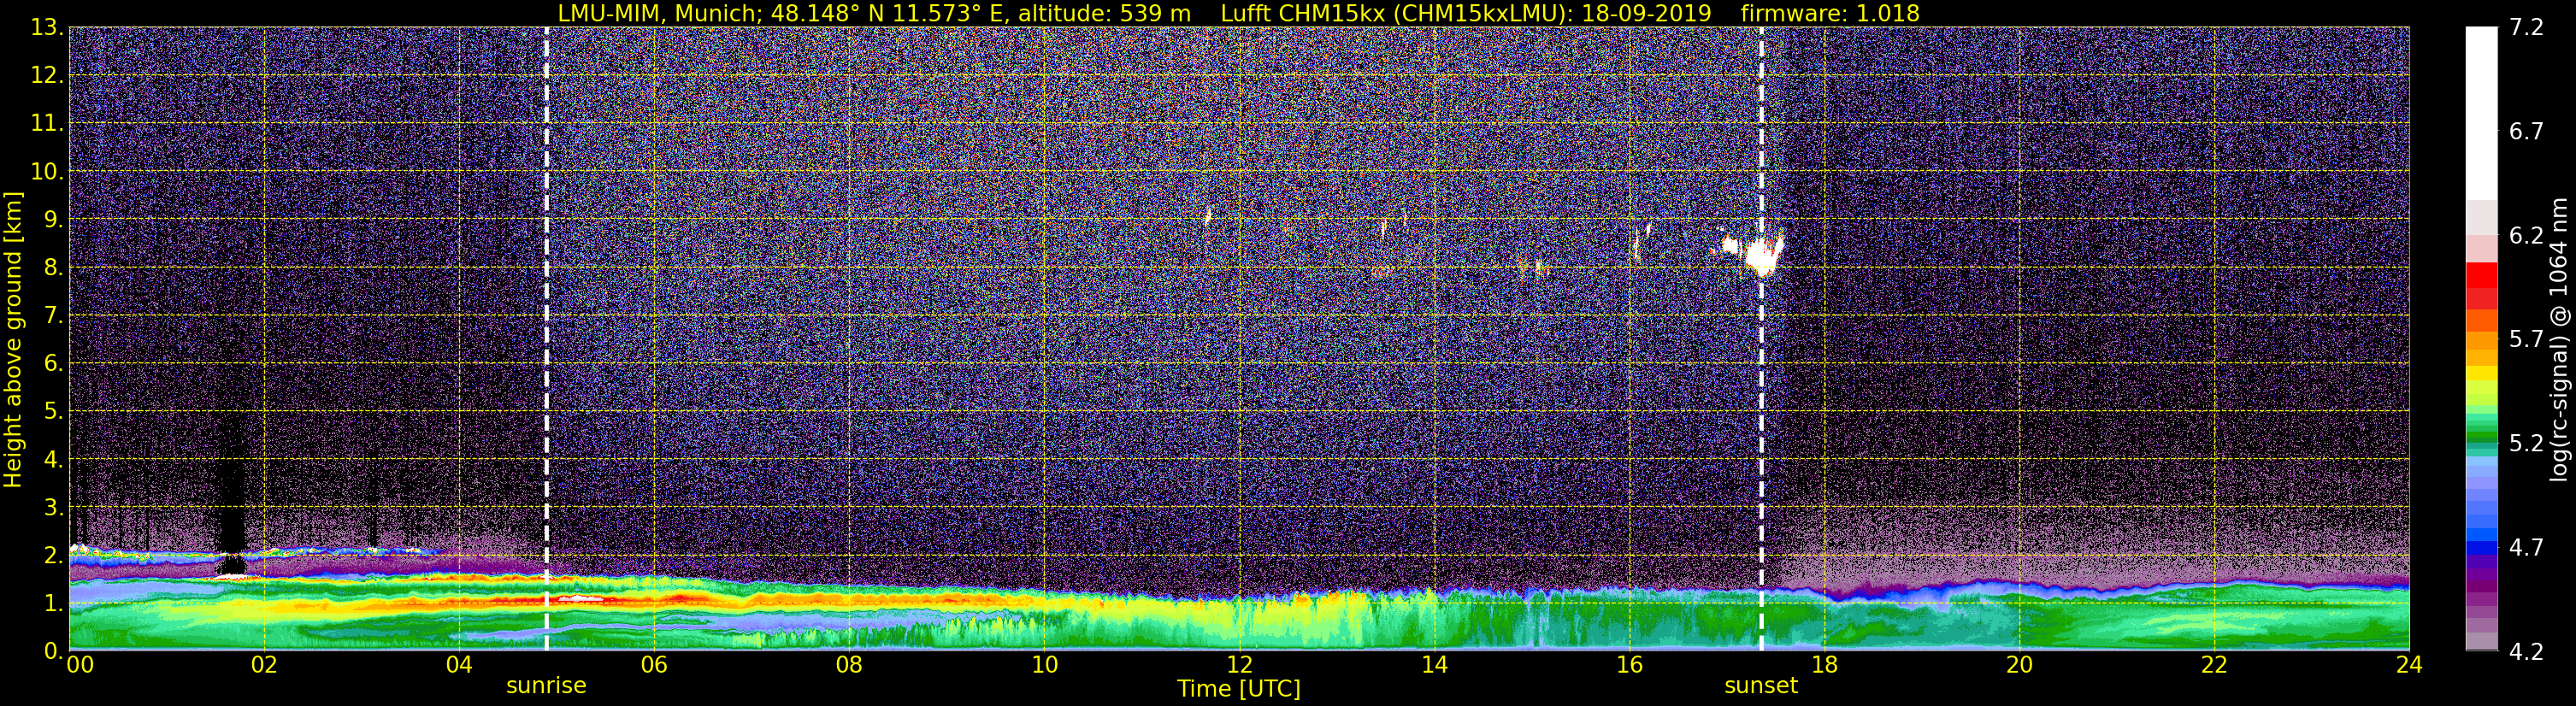Click the colorbar value '7.2'
Viewport: 2576px width, 706px height.
tap(2526, 27)
